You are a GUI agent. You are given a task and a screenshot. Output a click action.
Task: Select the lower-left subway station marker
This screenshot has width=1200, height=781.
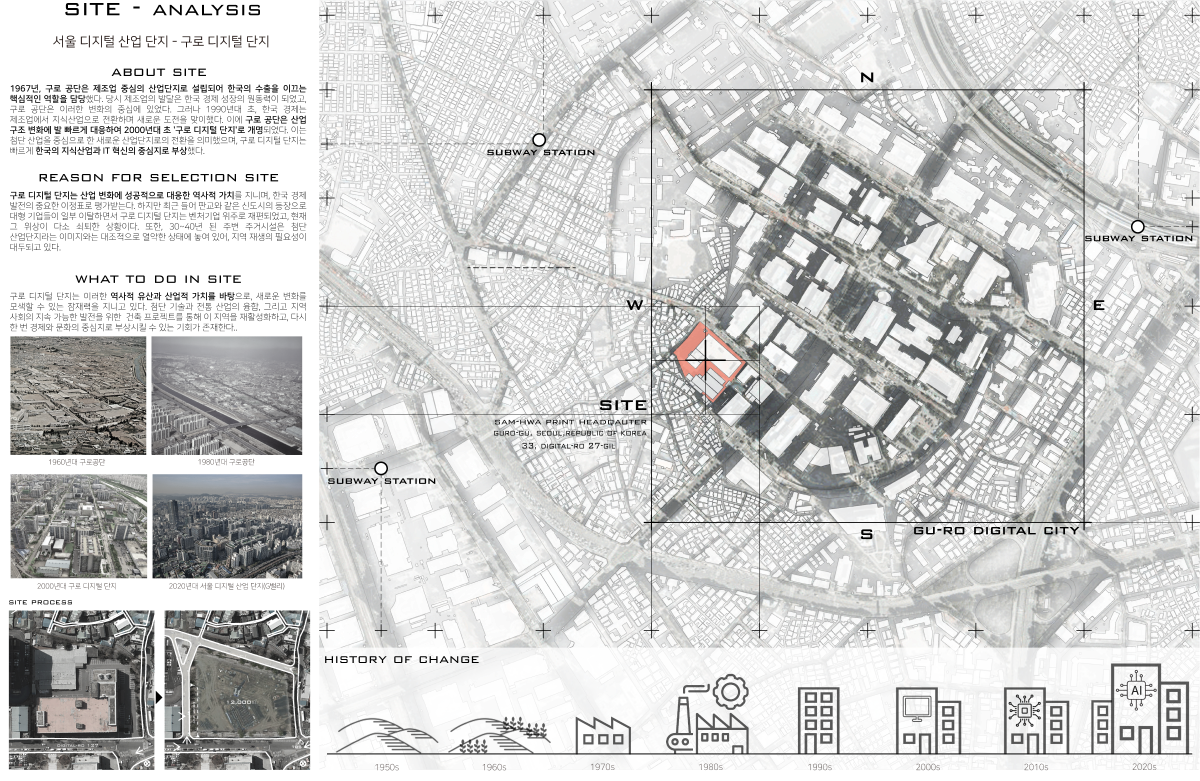tap(381, 468)
